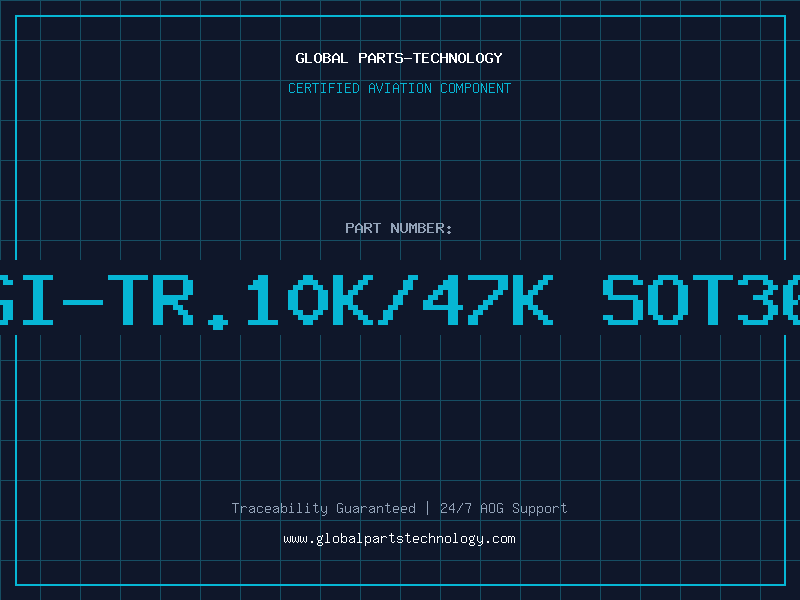This screenshot has height=600, width=800.
Task: Select the CERTIFIED AVIATION COMPONENT subtitle
Action: pos(399,88)
